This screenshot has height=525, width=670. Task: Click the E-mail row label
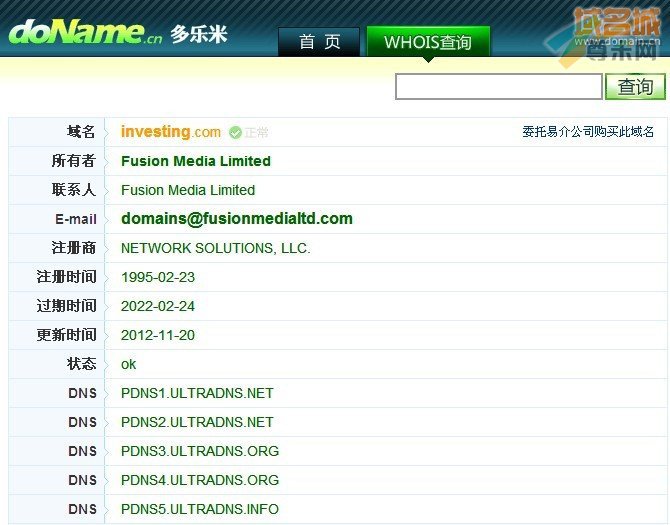click(x=76, y=219)
